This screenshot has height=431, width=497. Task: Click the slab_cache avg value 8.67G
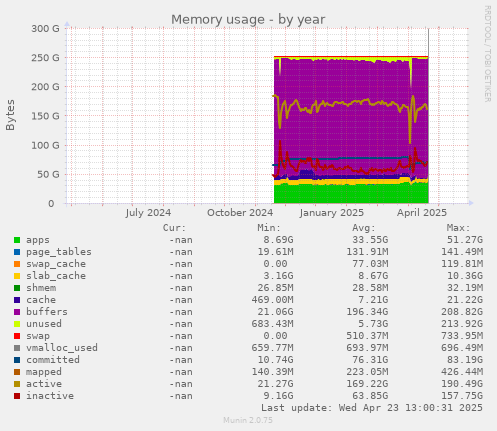[373, 276]
